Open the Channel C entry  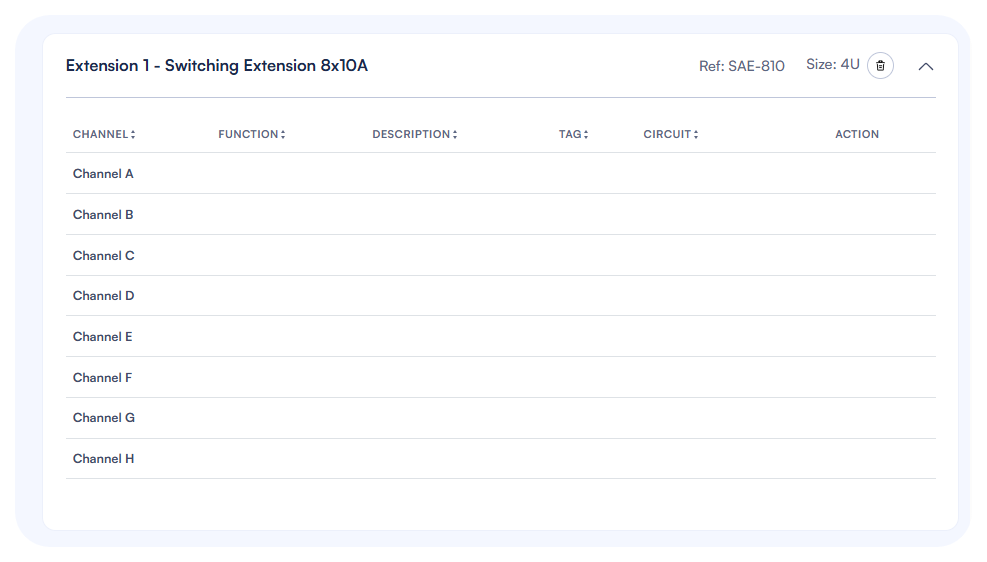pyautogui.click(x=104, y=256)
